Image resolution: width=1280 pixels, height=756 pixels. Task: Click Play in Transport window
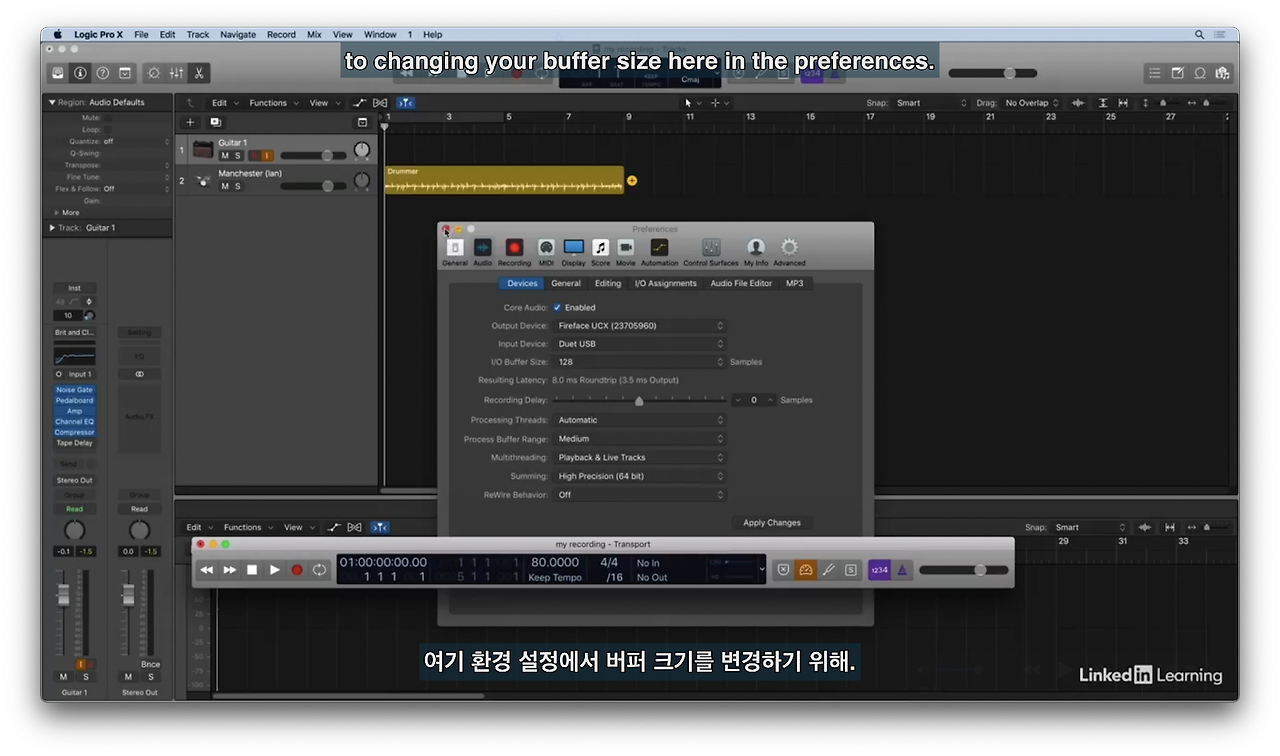click(274, 570)
